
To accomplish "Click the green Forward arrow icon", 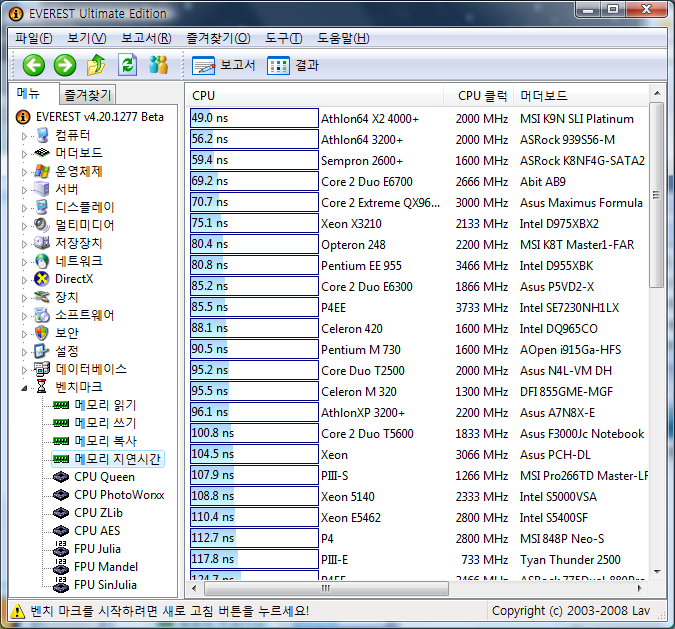I will click(65, 65).
